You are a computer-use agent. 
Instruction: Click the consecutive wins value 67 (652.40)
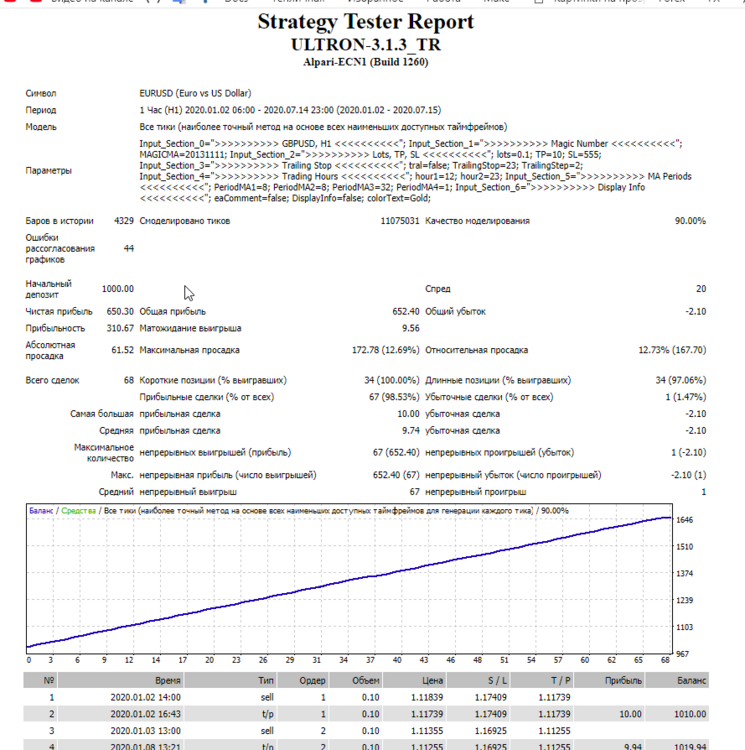click(x=396, y=452)
